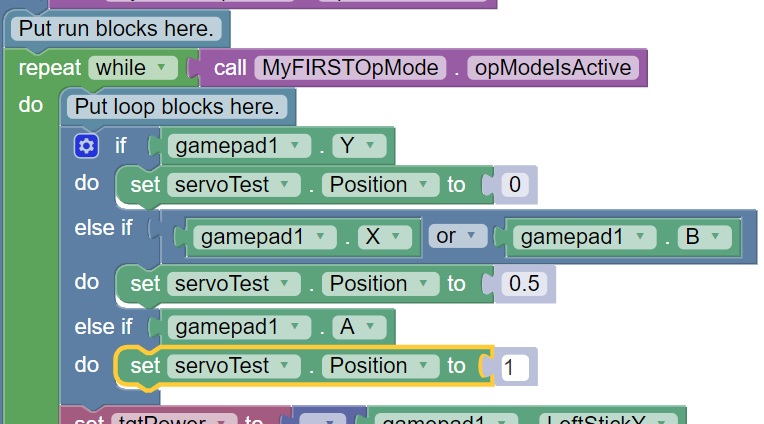Open the X button dropdown

pos(384,237)
